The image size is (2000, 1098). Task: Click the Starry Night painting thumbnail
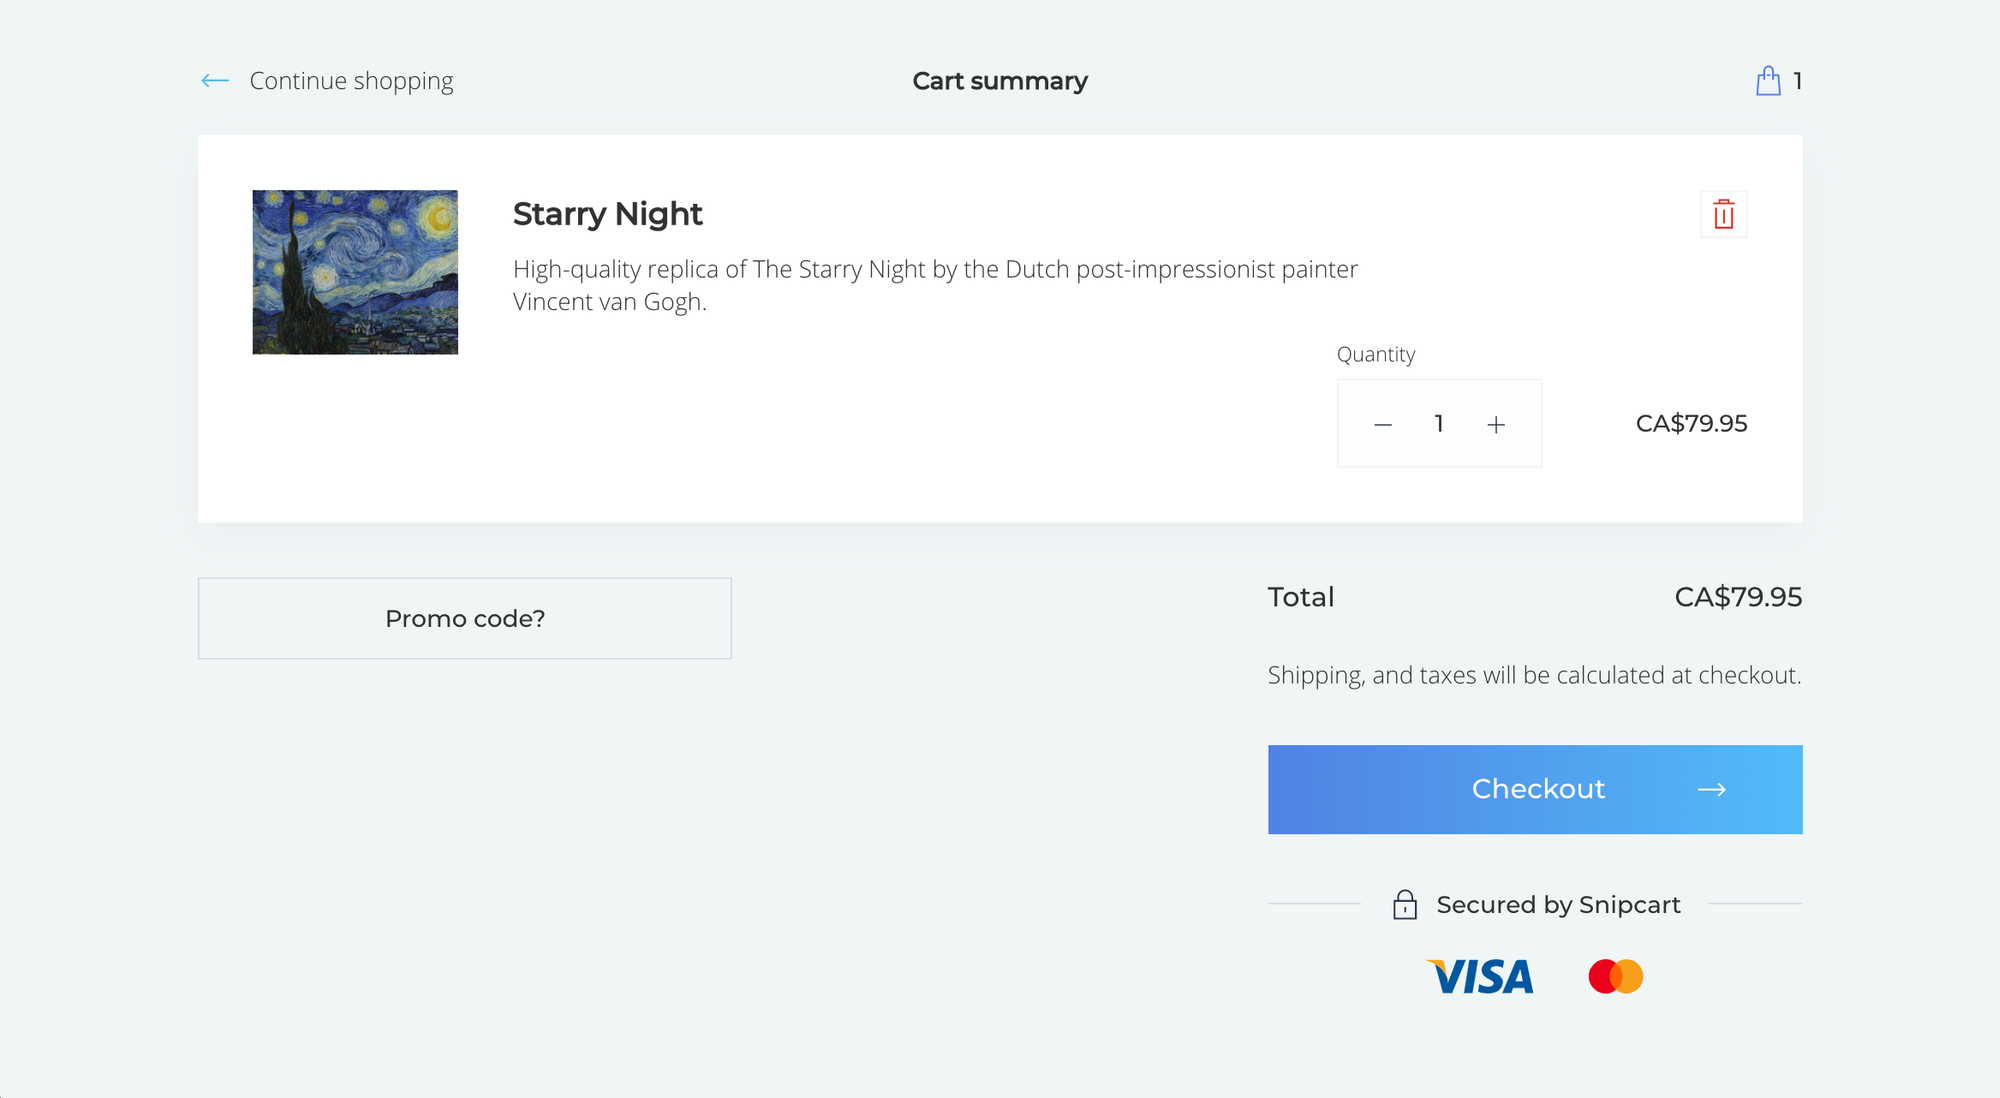pyautogui.click(x=355, y=271)
